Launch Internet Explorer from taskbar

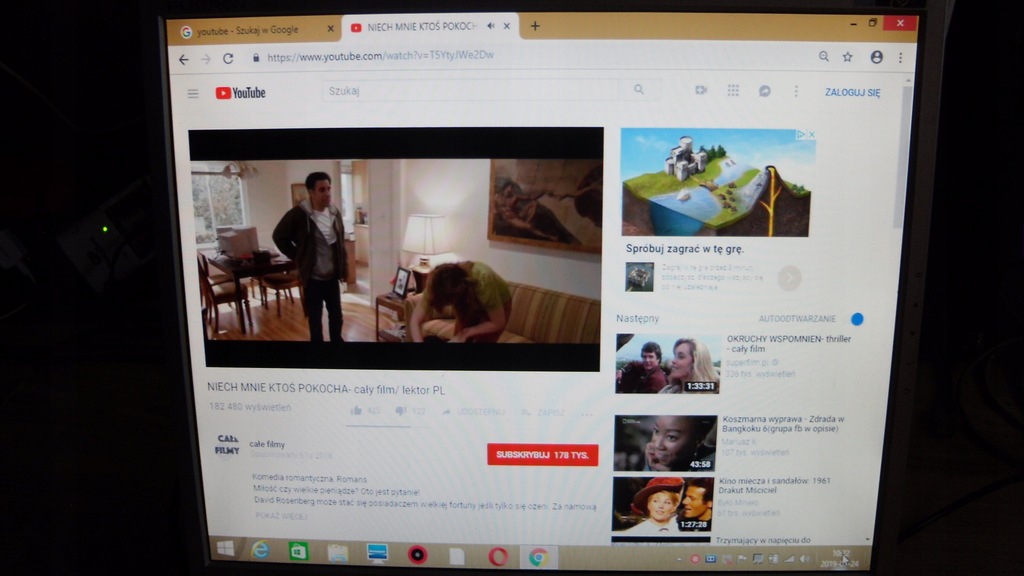coord(260,550)
